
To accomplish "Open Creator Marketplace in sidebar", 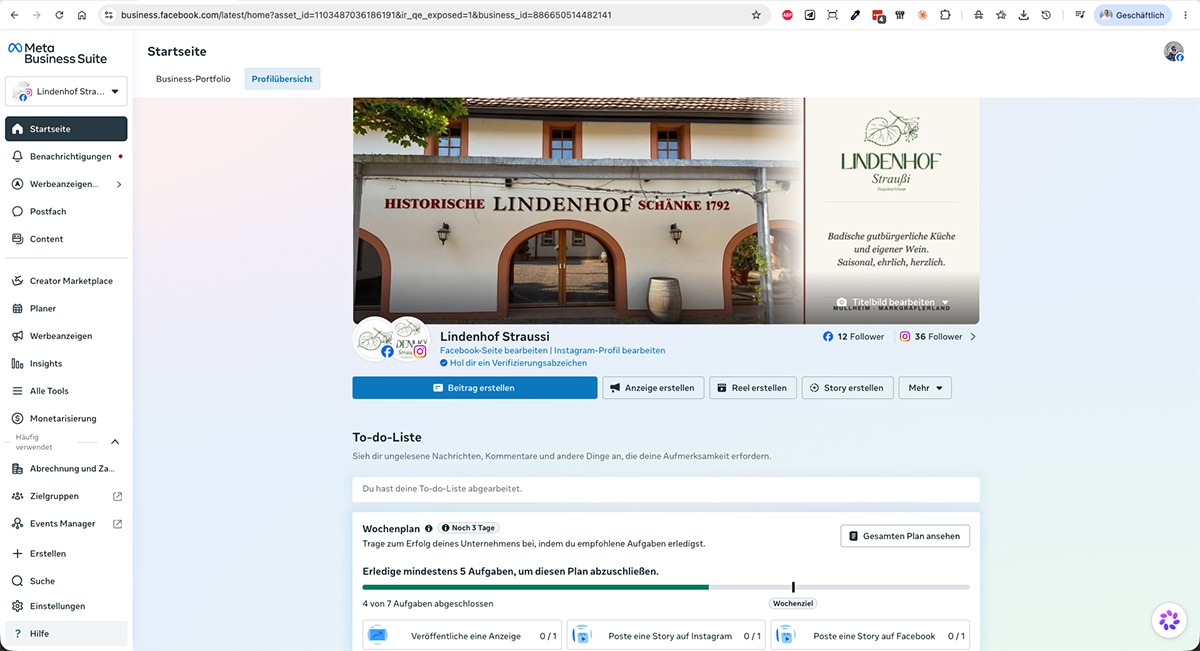I will tap(66, 281).
